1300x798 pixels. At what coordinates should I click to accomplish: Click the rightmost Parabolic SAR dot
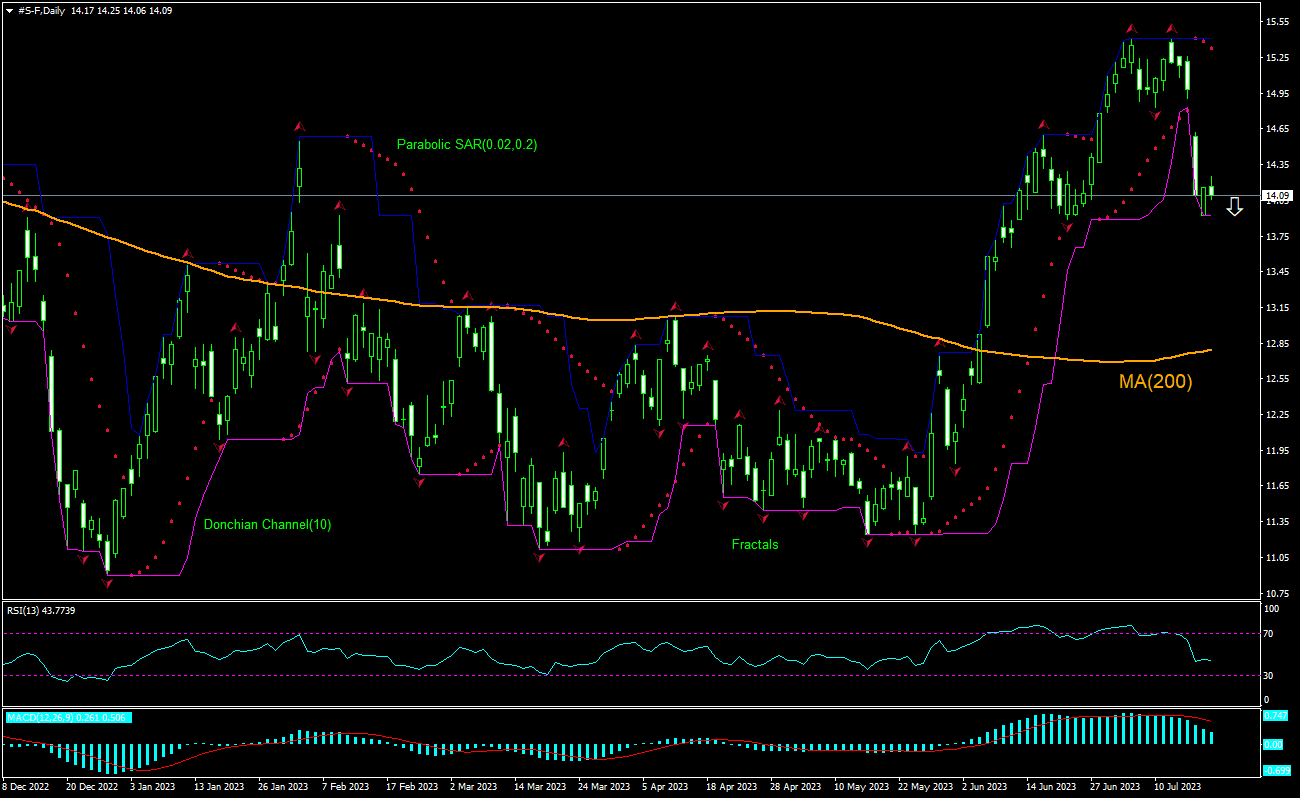tap(1211, 48)
